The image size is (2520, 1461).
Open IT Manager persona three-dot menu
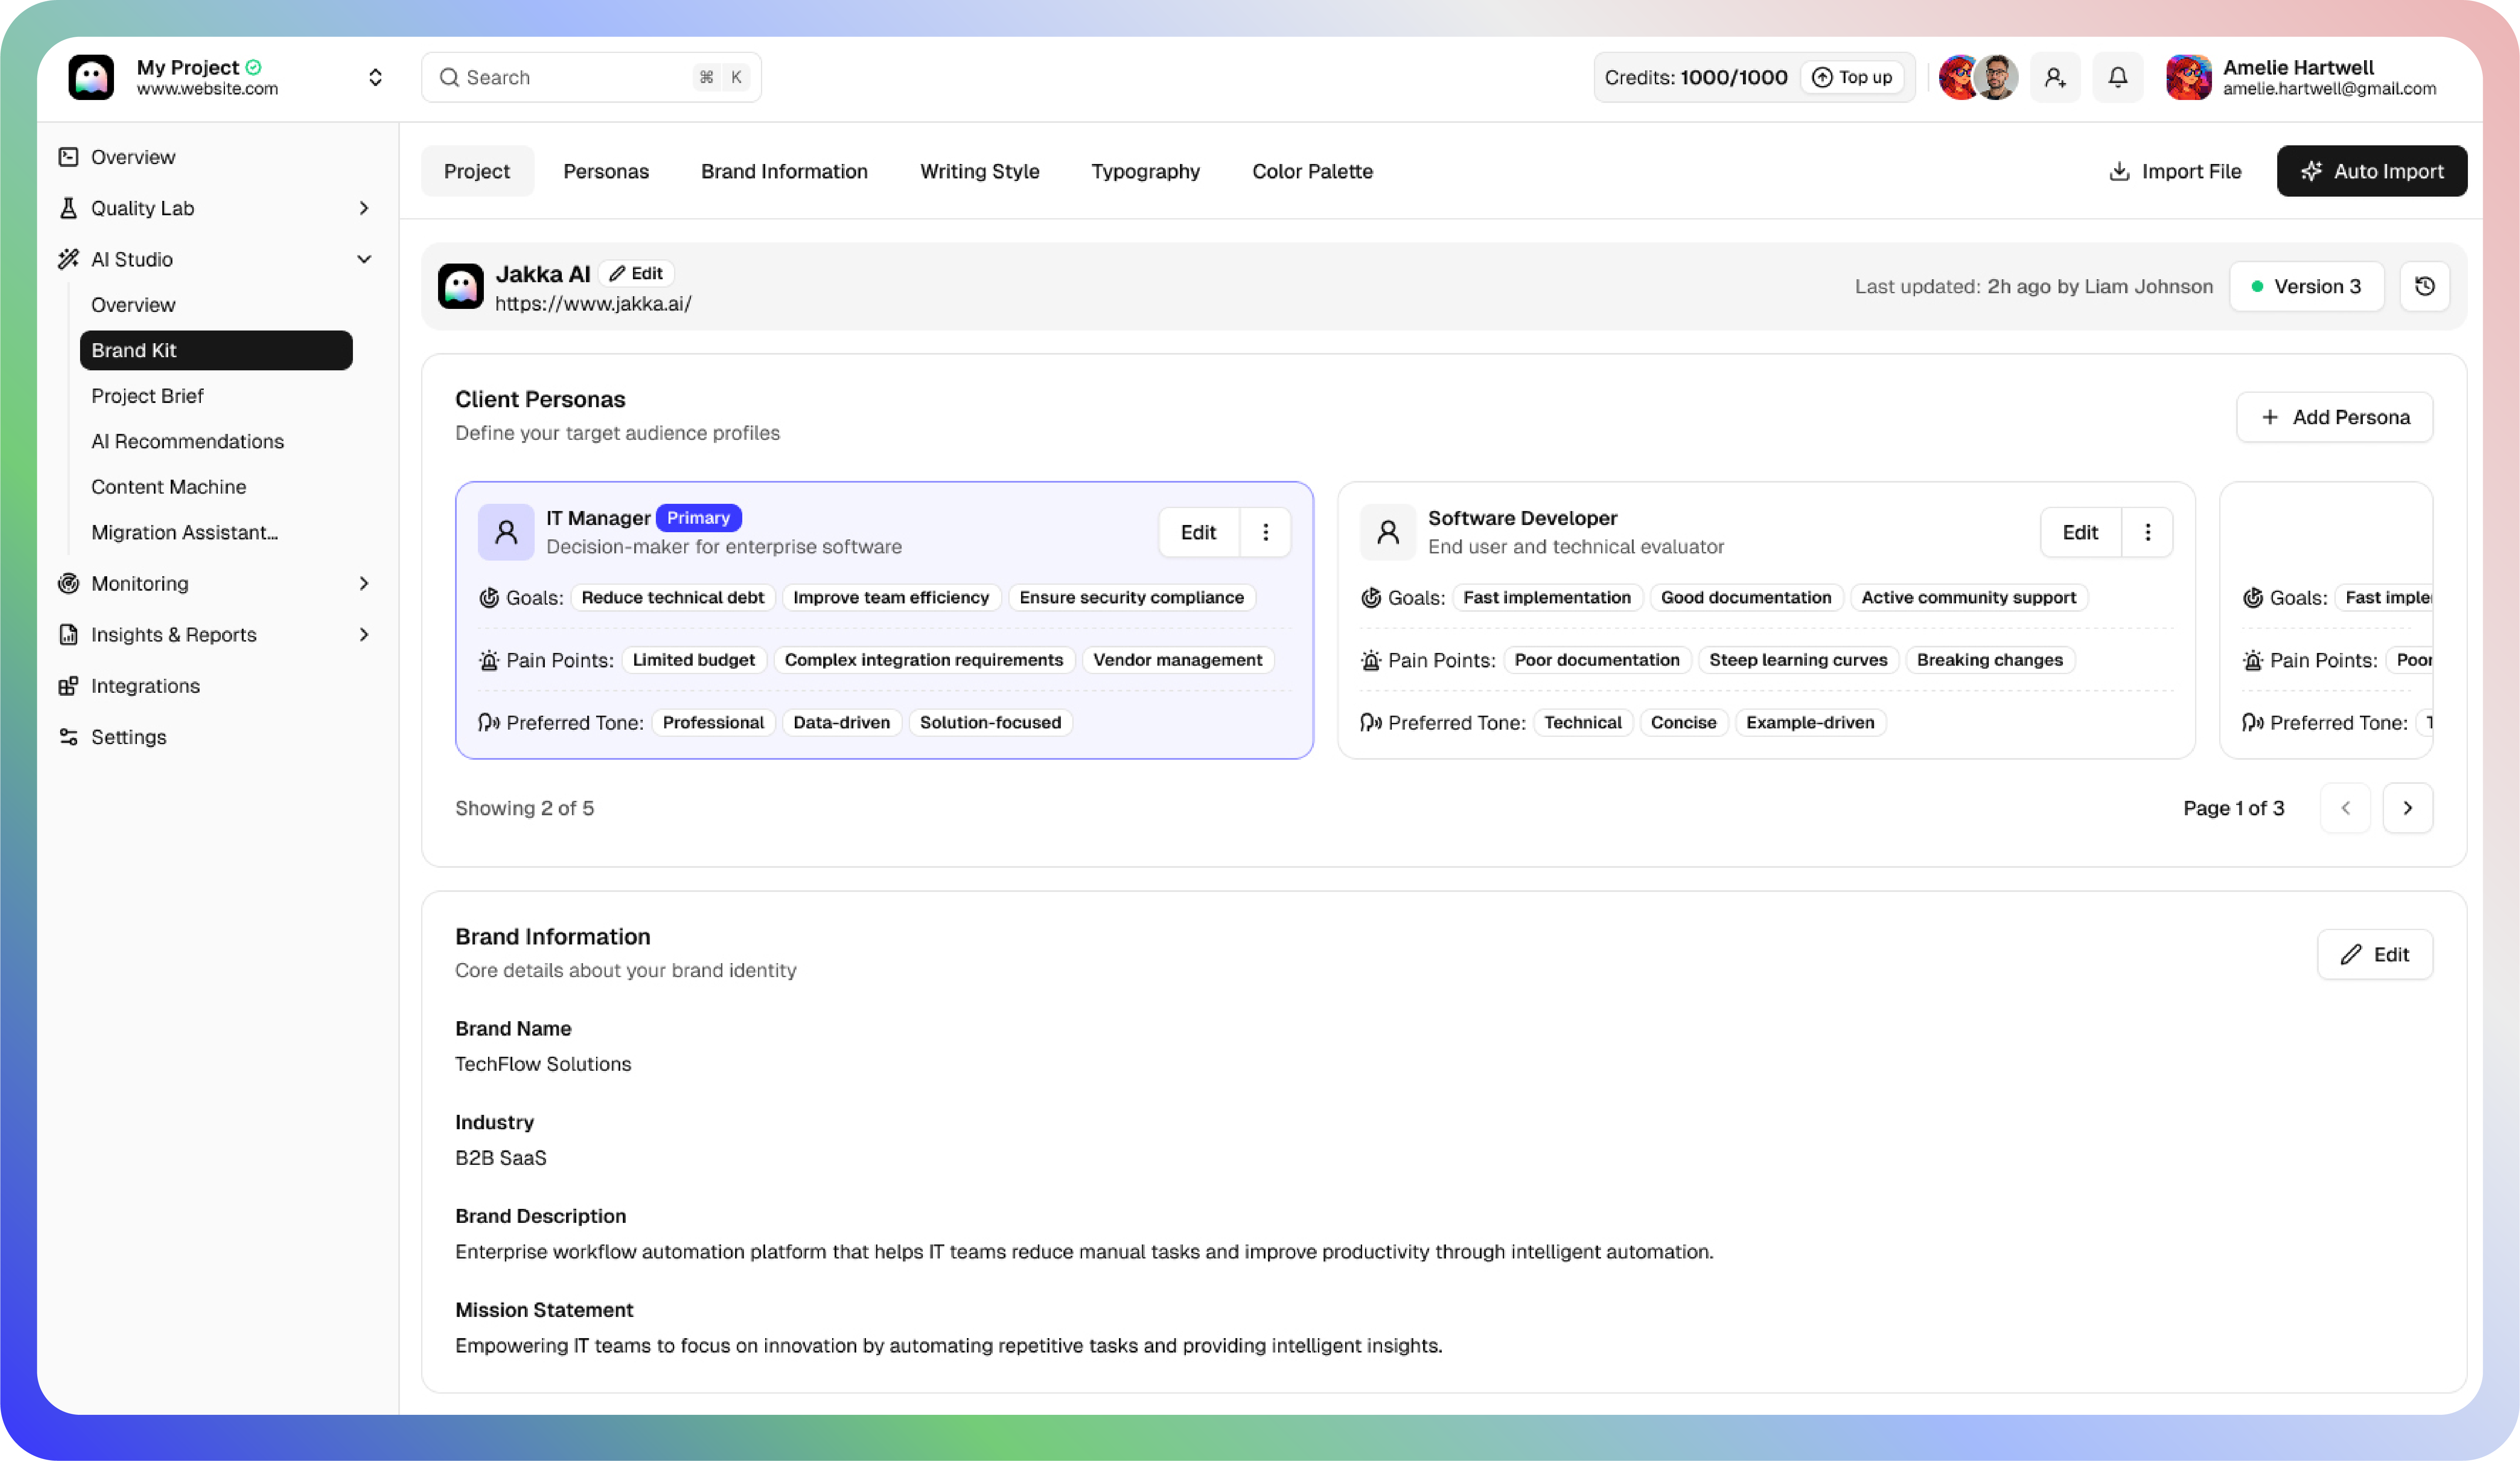point(1265,532)
